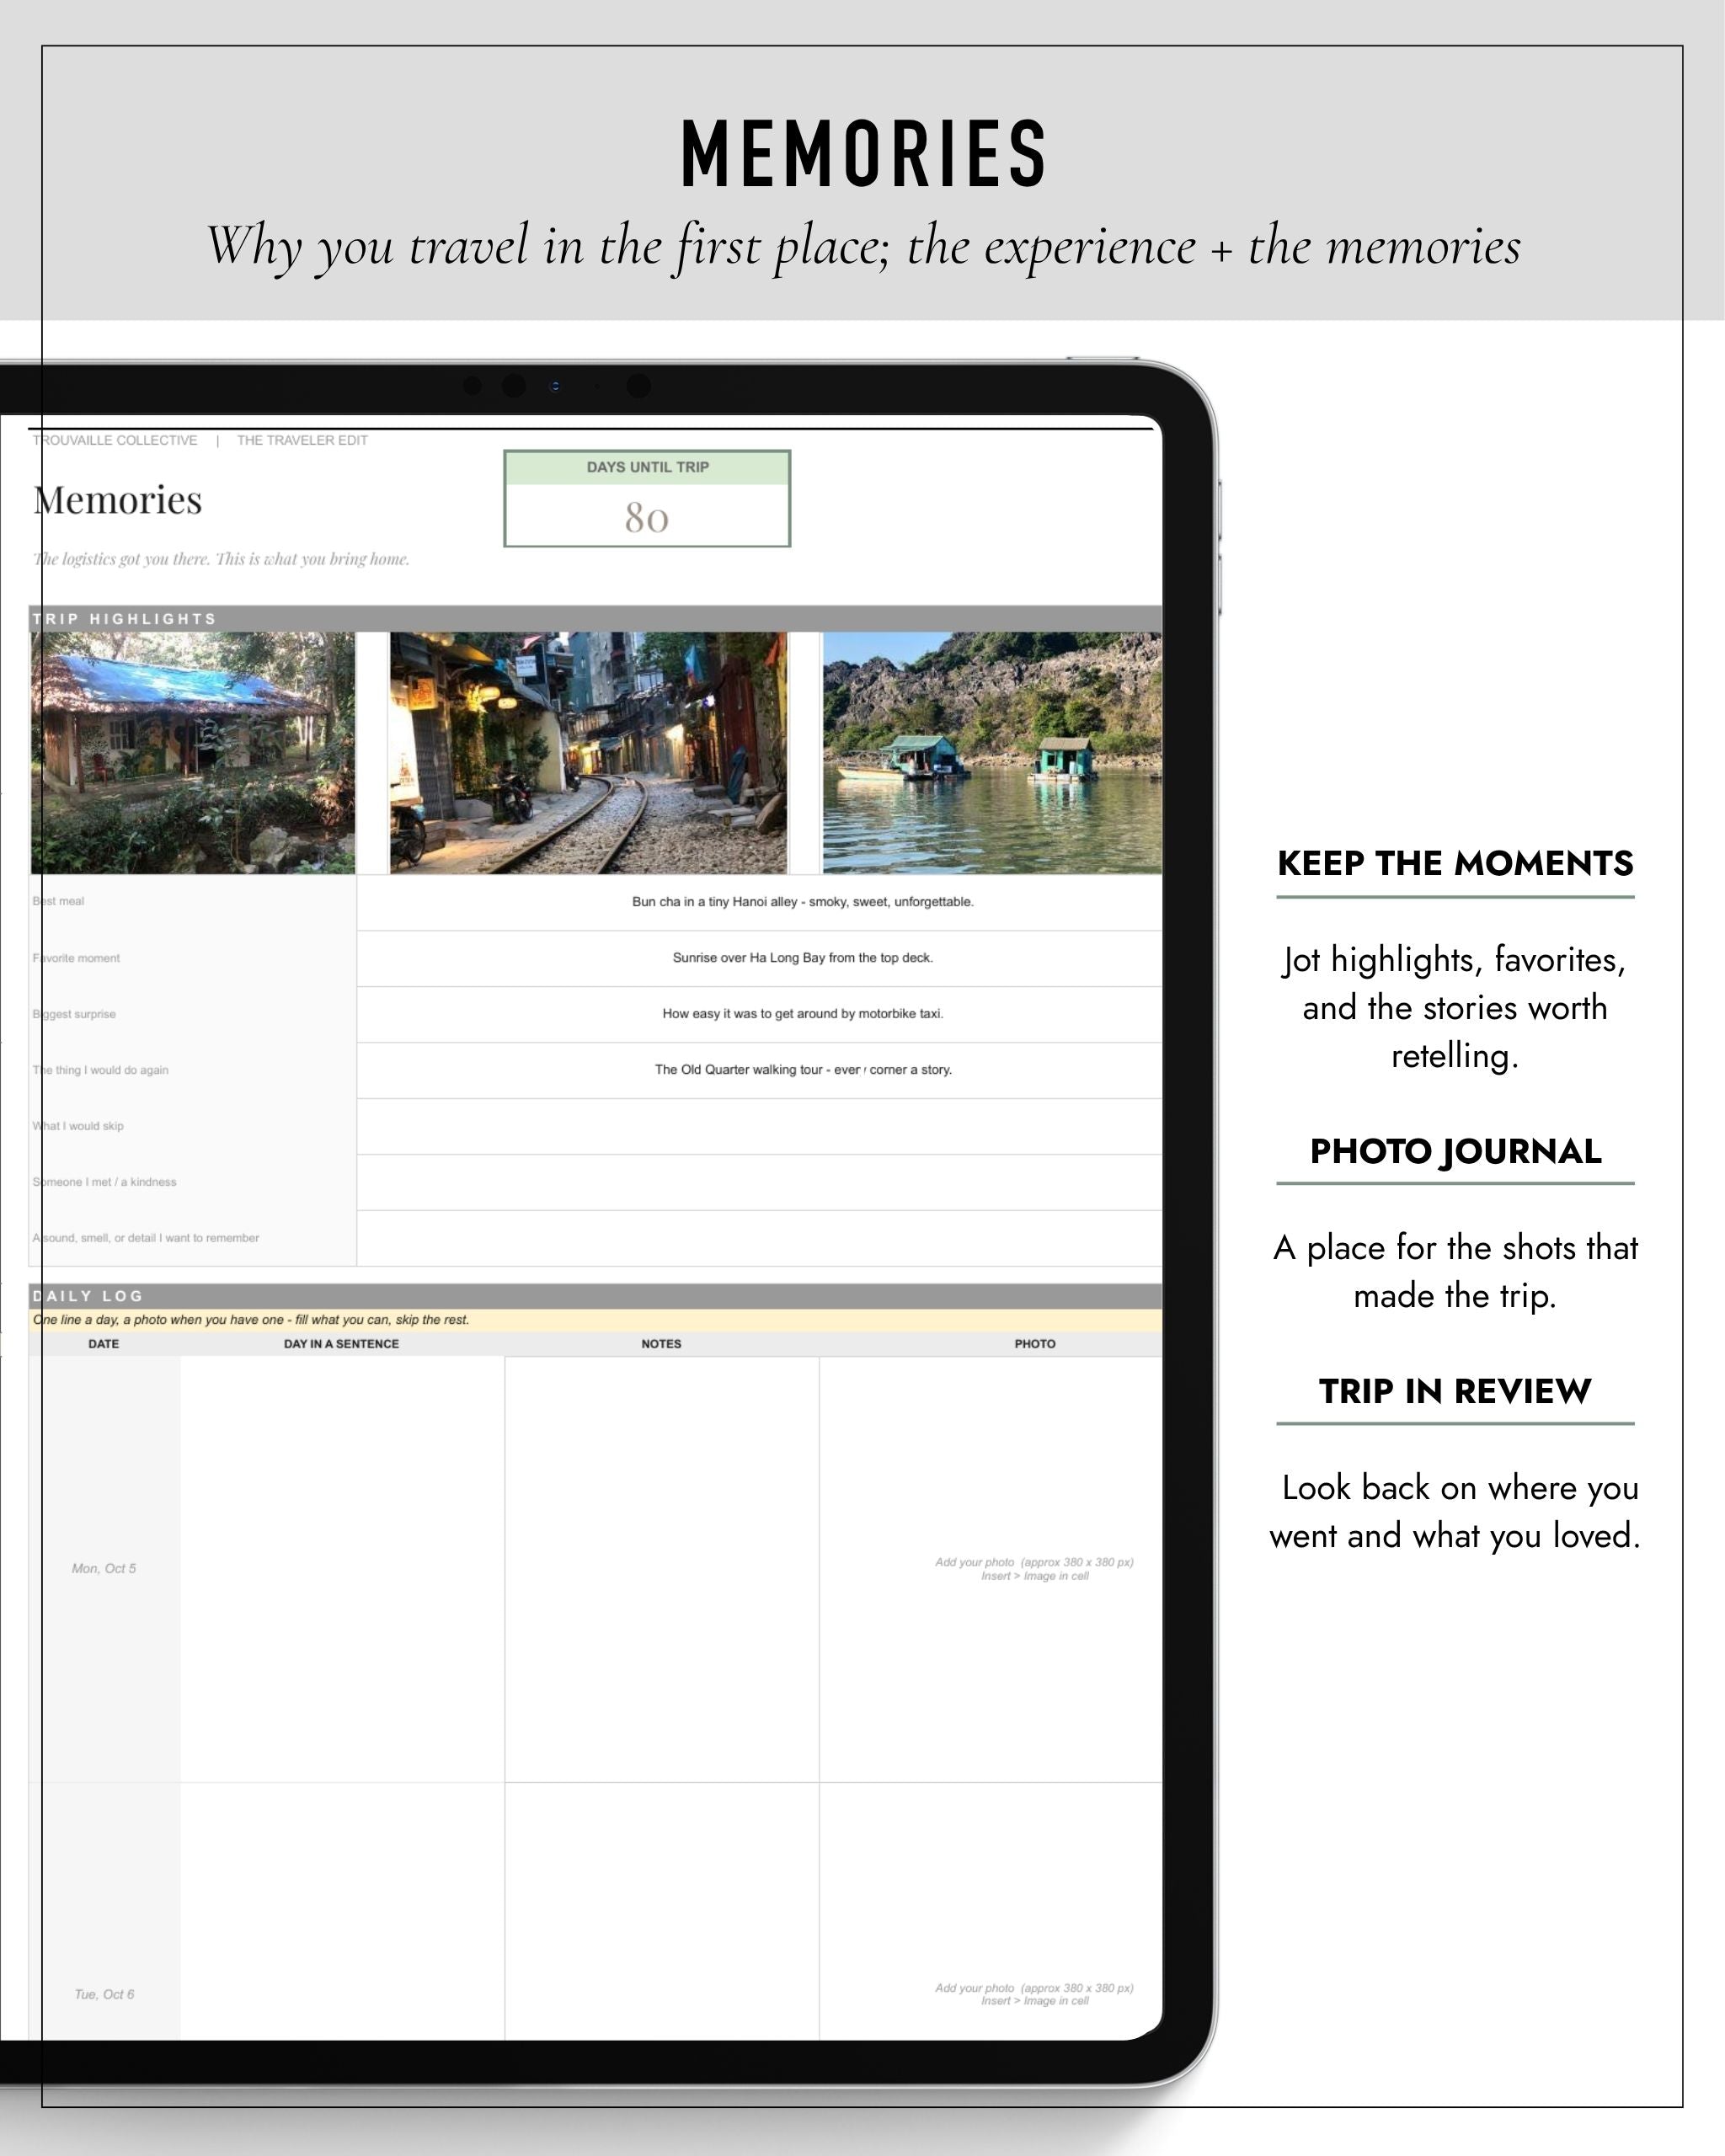The height and width of the screenshot is (2156, 1725).
Task: Click 'Someone I met / a kindness' label
Action: (104, 1182)
